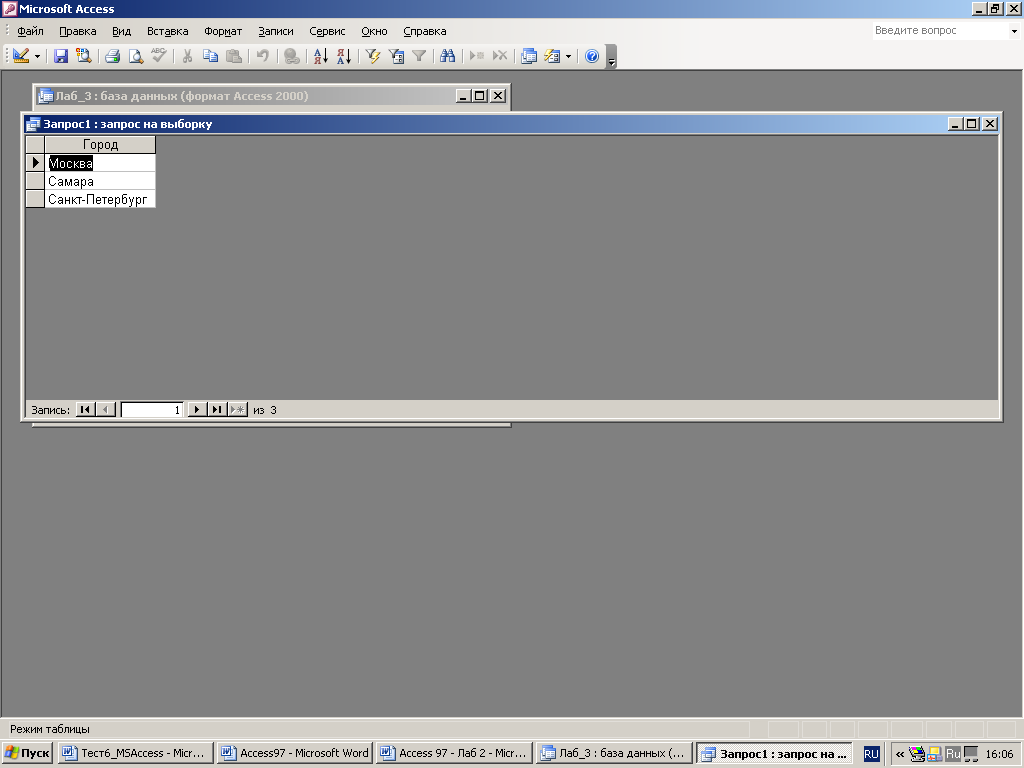
Task: Apply Filter by Selection icon
Action: (373, 56)
